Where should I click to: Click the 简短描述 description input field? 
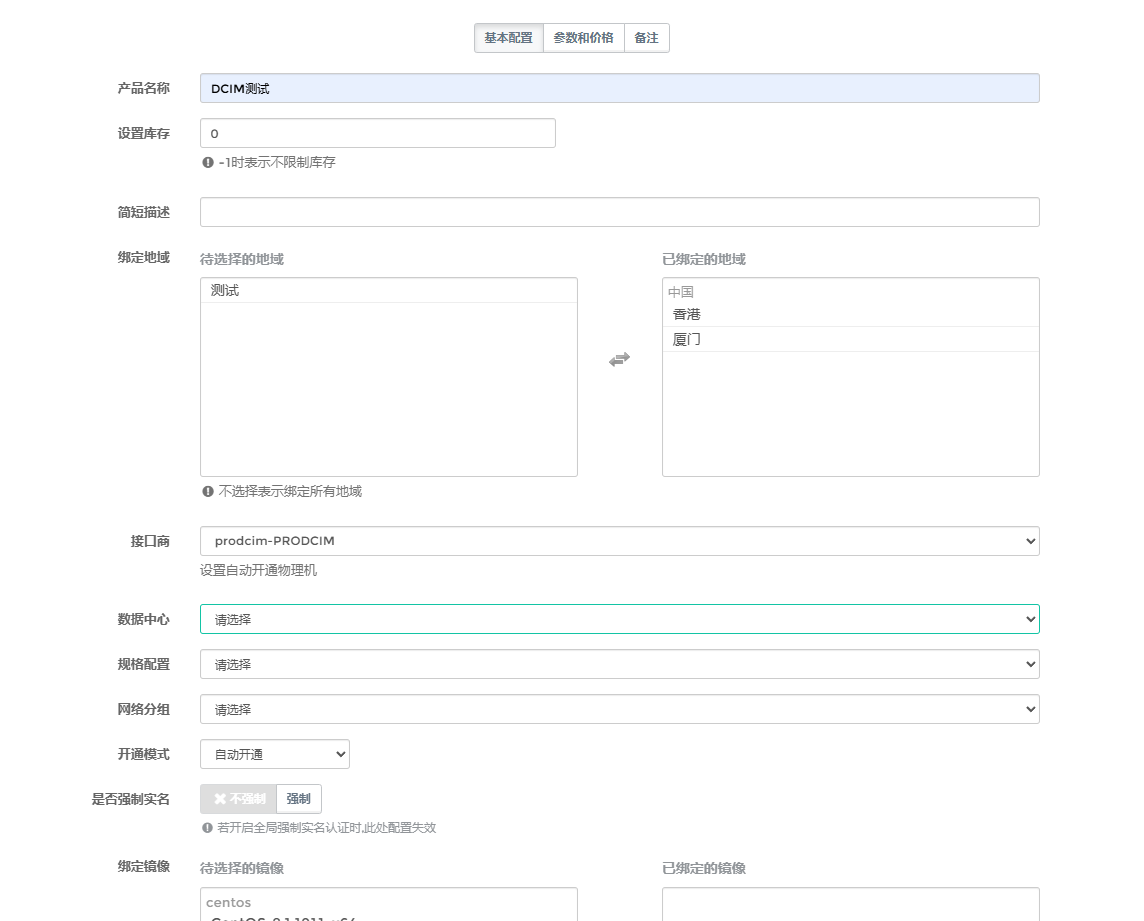click(619, 212)
